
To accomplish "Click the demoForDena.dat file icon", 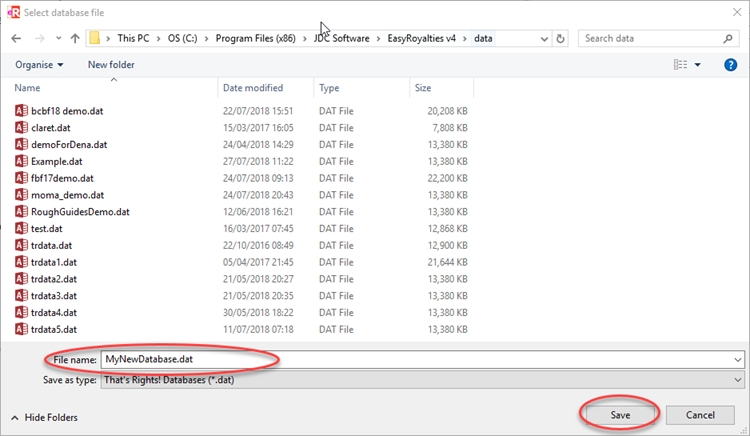I will point(21,144).
